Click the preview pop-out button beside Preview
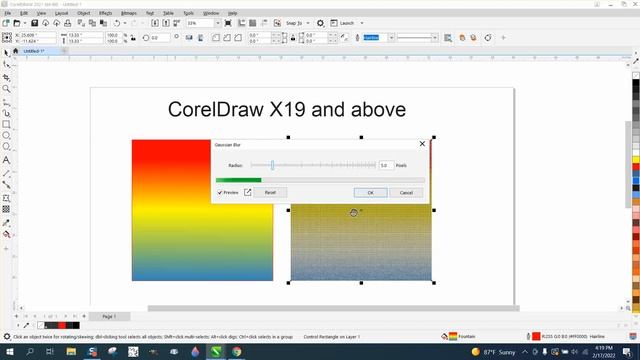Viewport: 640px width, 360px height. pyautogui.click(x=247, y=192)
